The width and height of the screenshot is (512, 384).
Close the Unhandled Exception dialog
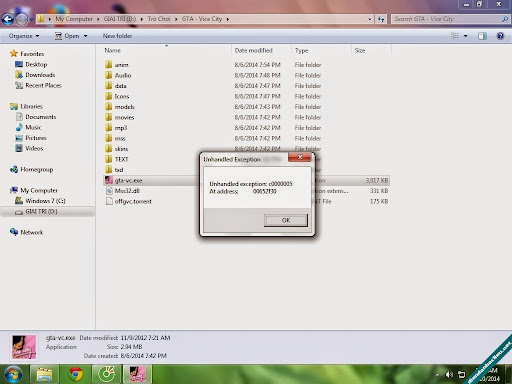tap(300, 157)
